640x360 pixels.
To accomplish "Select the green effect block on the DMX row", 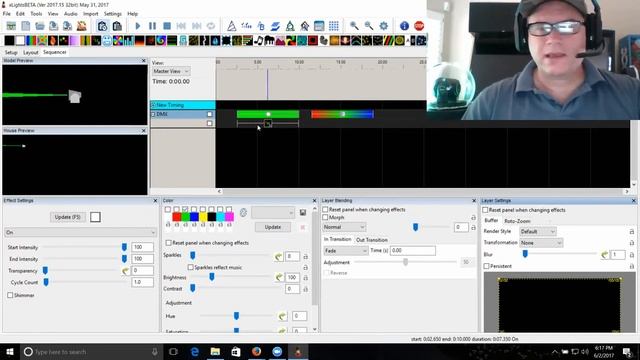I will [x=268, y=114].
